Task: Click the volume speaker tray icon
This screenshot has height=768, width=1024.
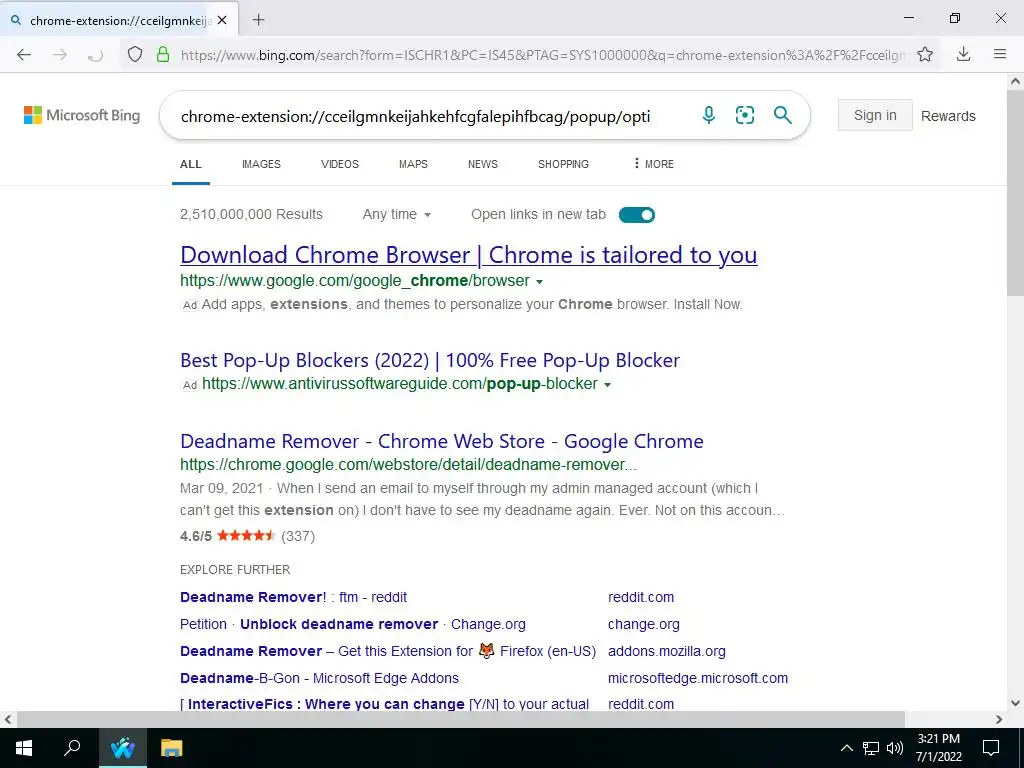Action: [895, 748]
